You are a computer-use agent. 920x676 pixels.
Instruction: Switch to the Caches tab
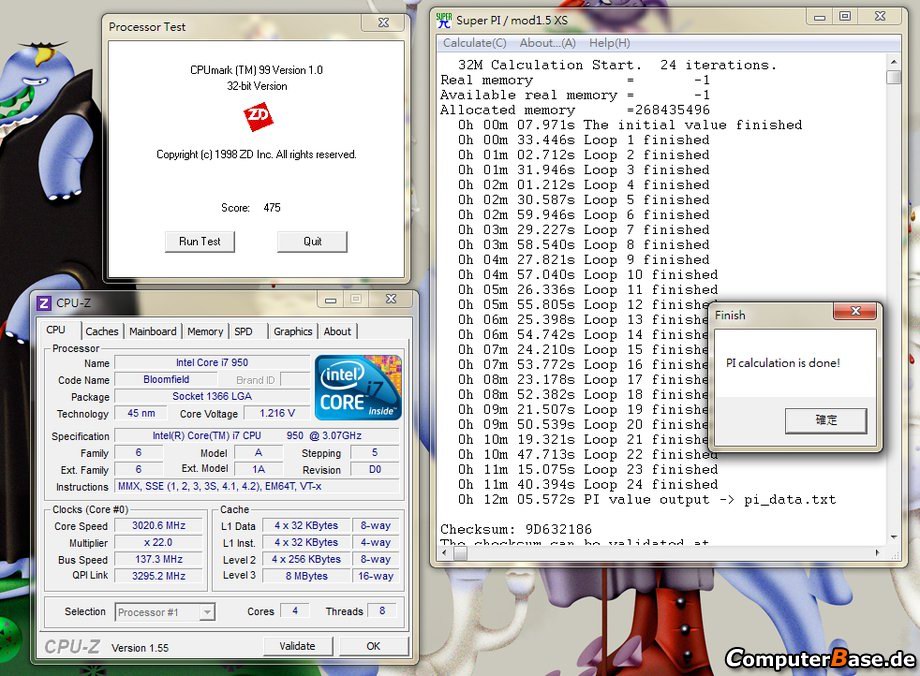(x=101, y=331)
